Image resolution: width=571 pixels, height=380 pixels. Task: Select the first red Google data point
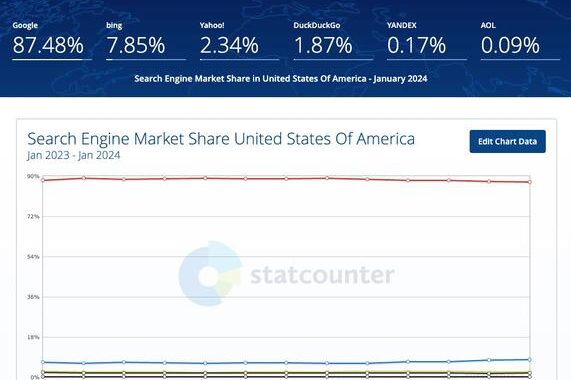pyautogui.click(x=43, y=180)
